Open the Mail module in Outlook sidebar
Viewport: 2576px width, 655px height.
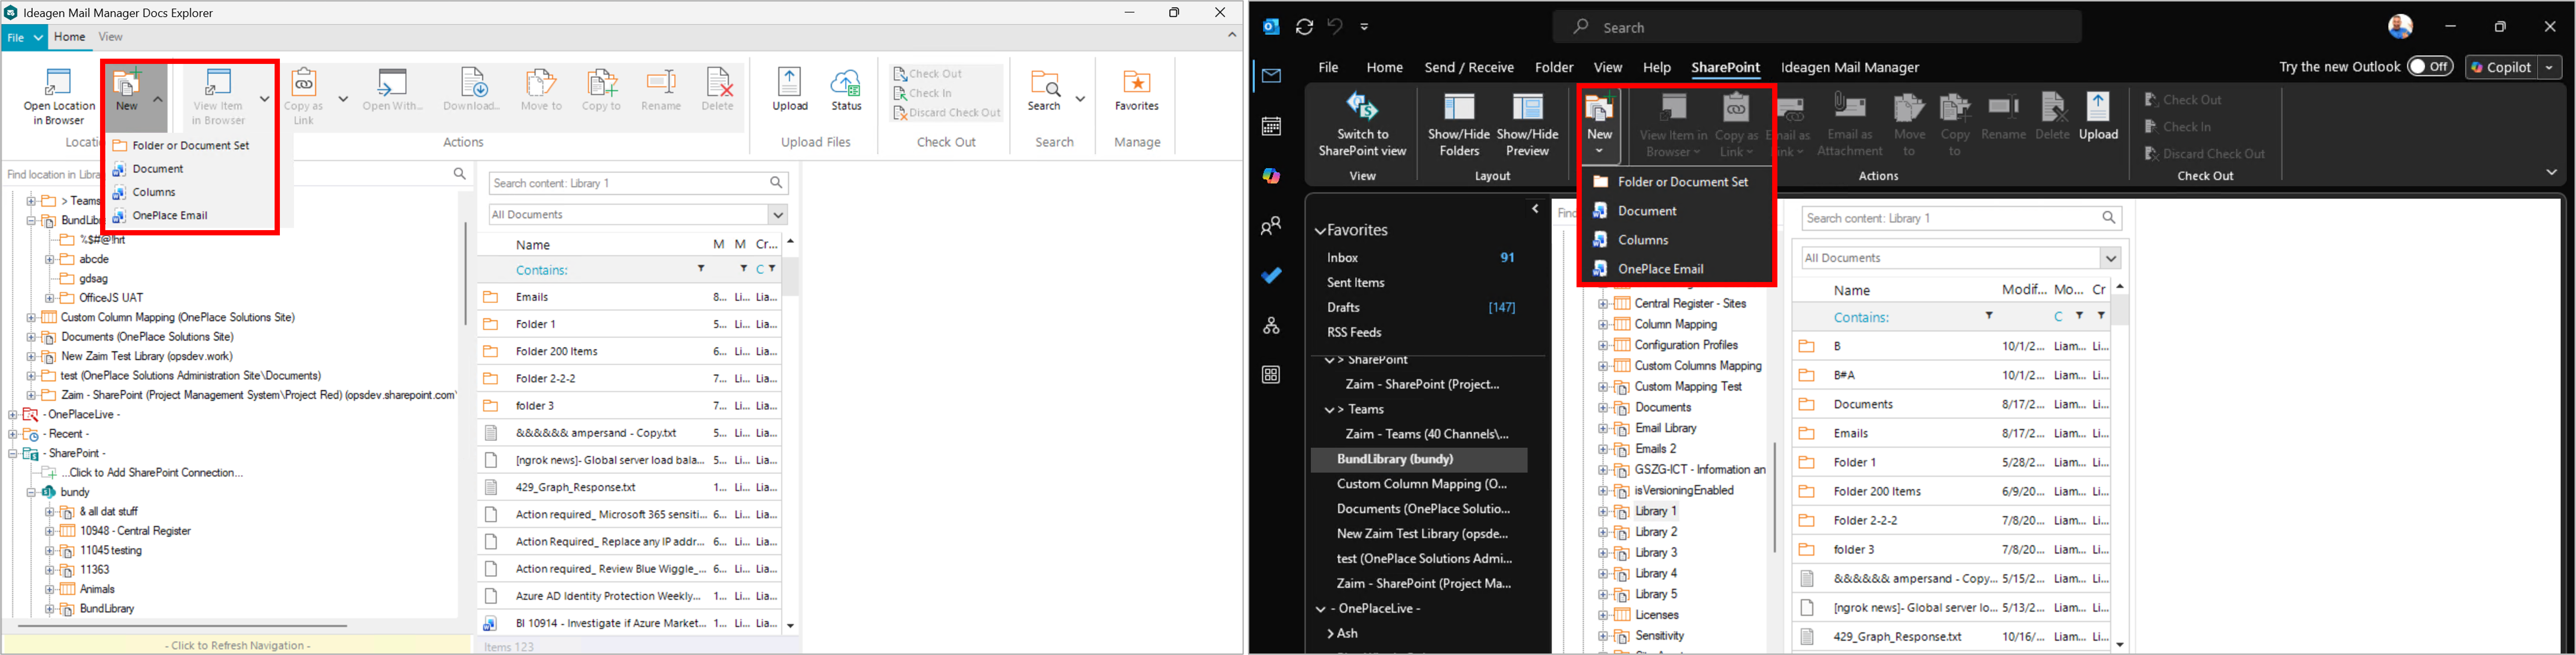[x=1271, y=76]
